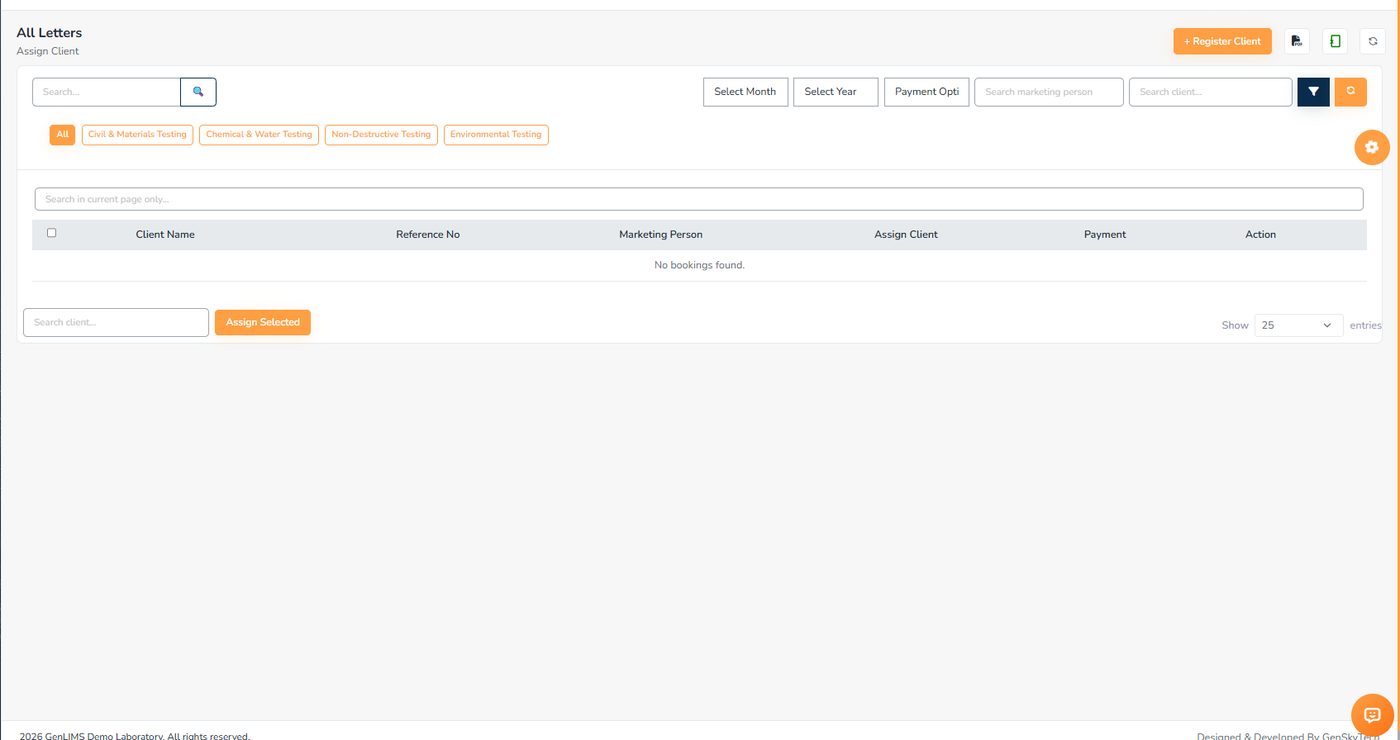Viewport: 1400px width, 740px height.
Task: Open the Select Month dropdown
Action: [x=746, y=92]
